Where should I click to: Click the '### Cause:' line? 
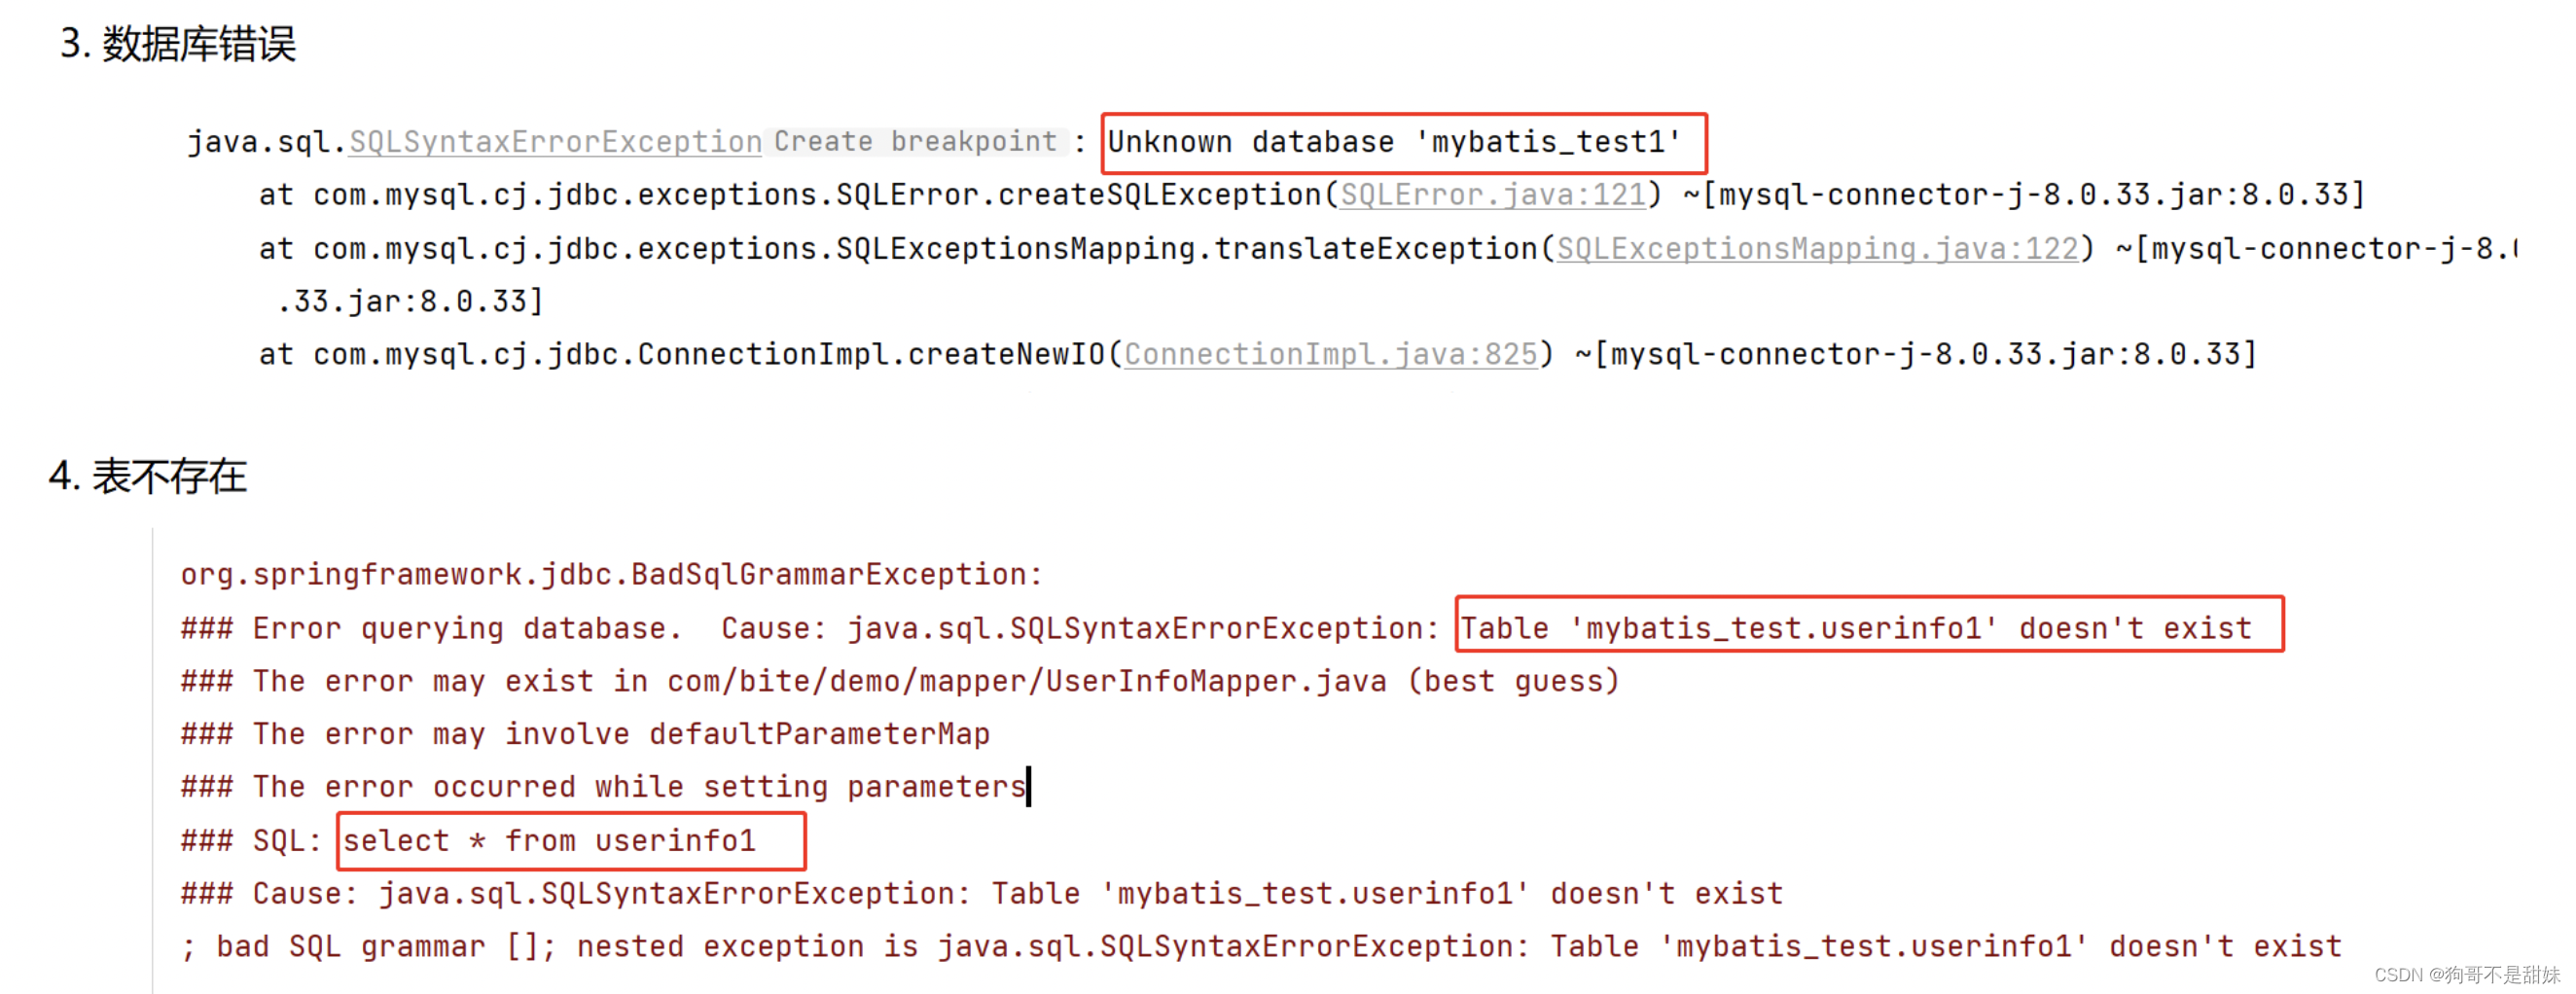click(x=980, y=893)
